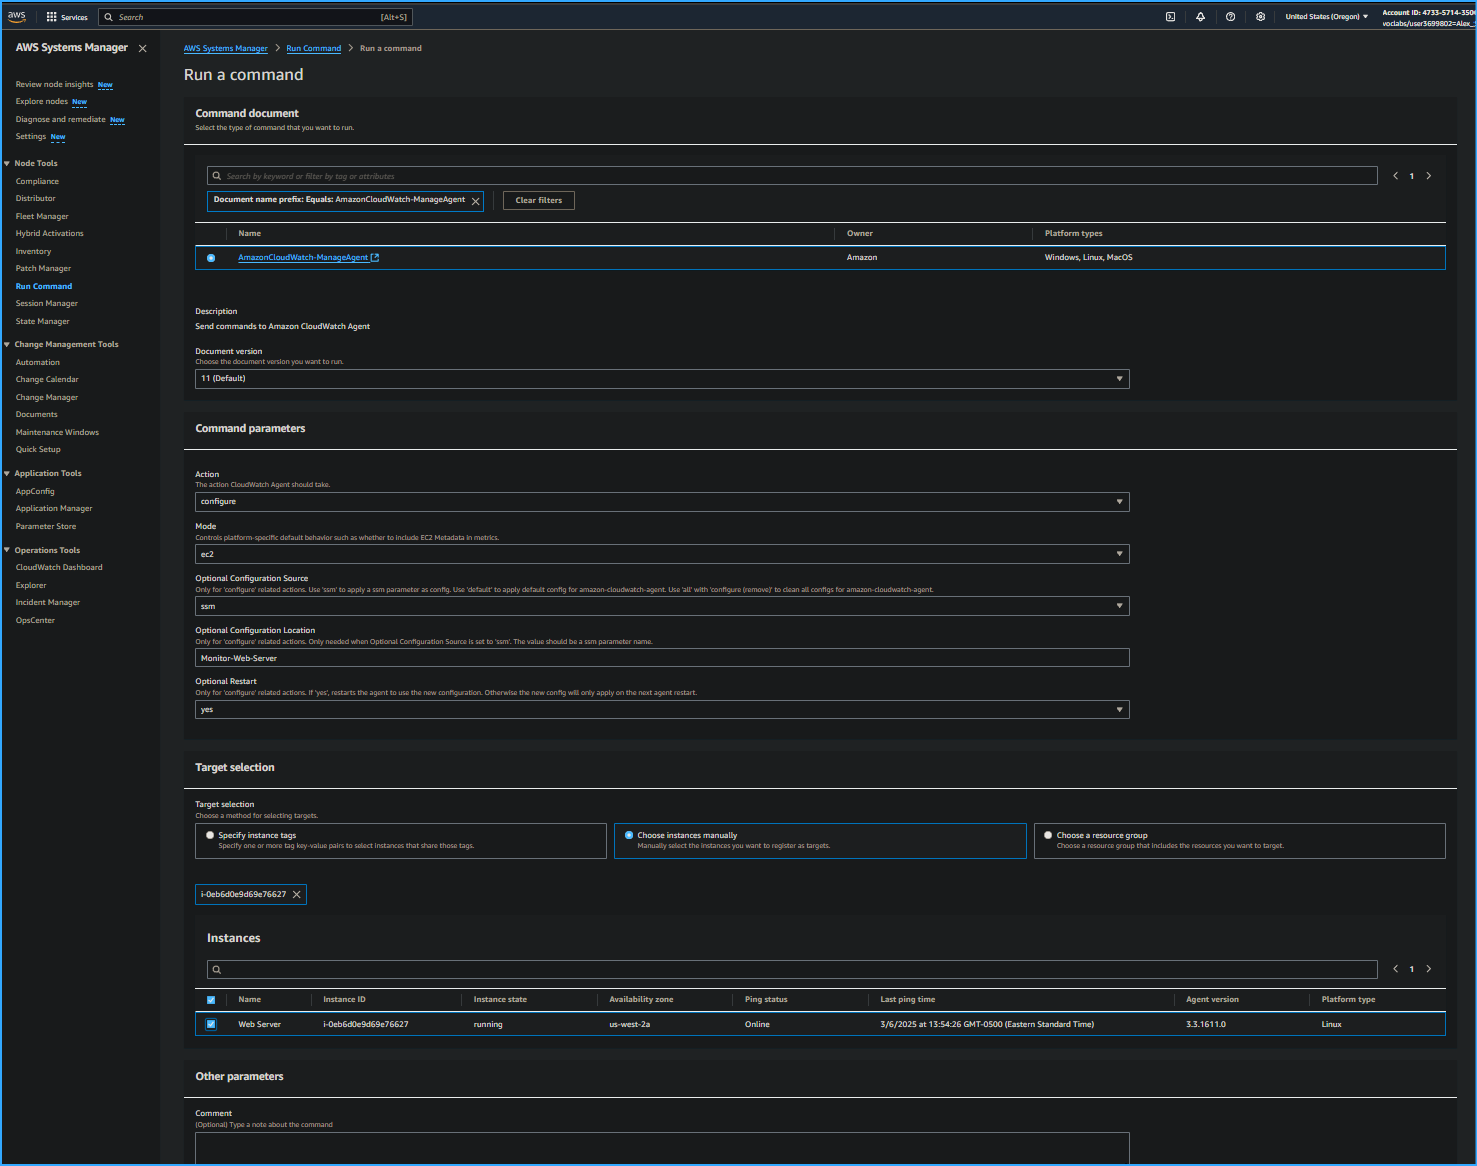Select the Specify instance tags radio button
The image size is (1477, 1166).
209,834
